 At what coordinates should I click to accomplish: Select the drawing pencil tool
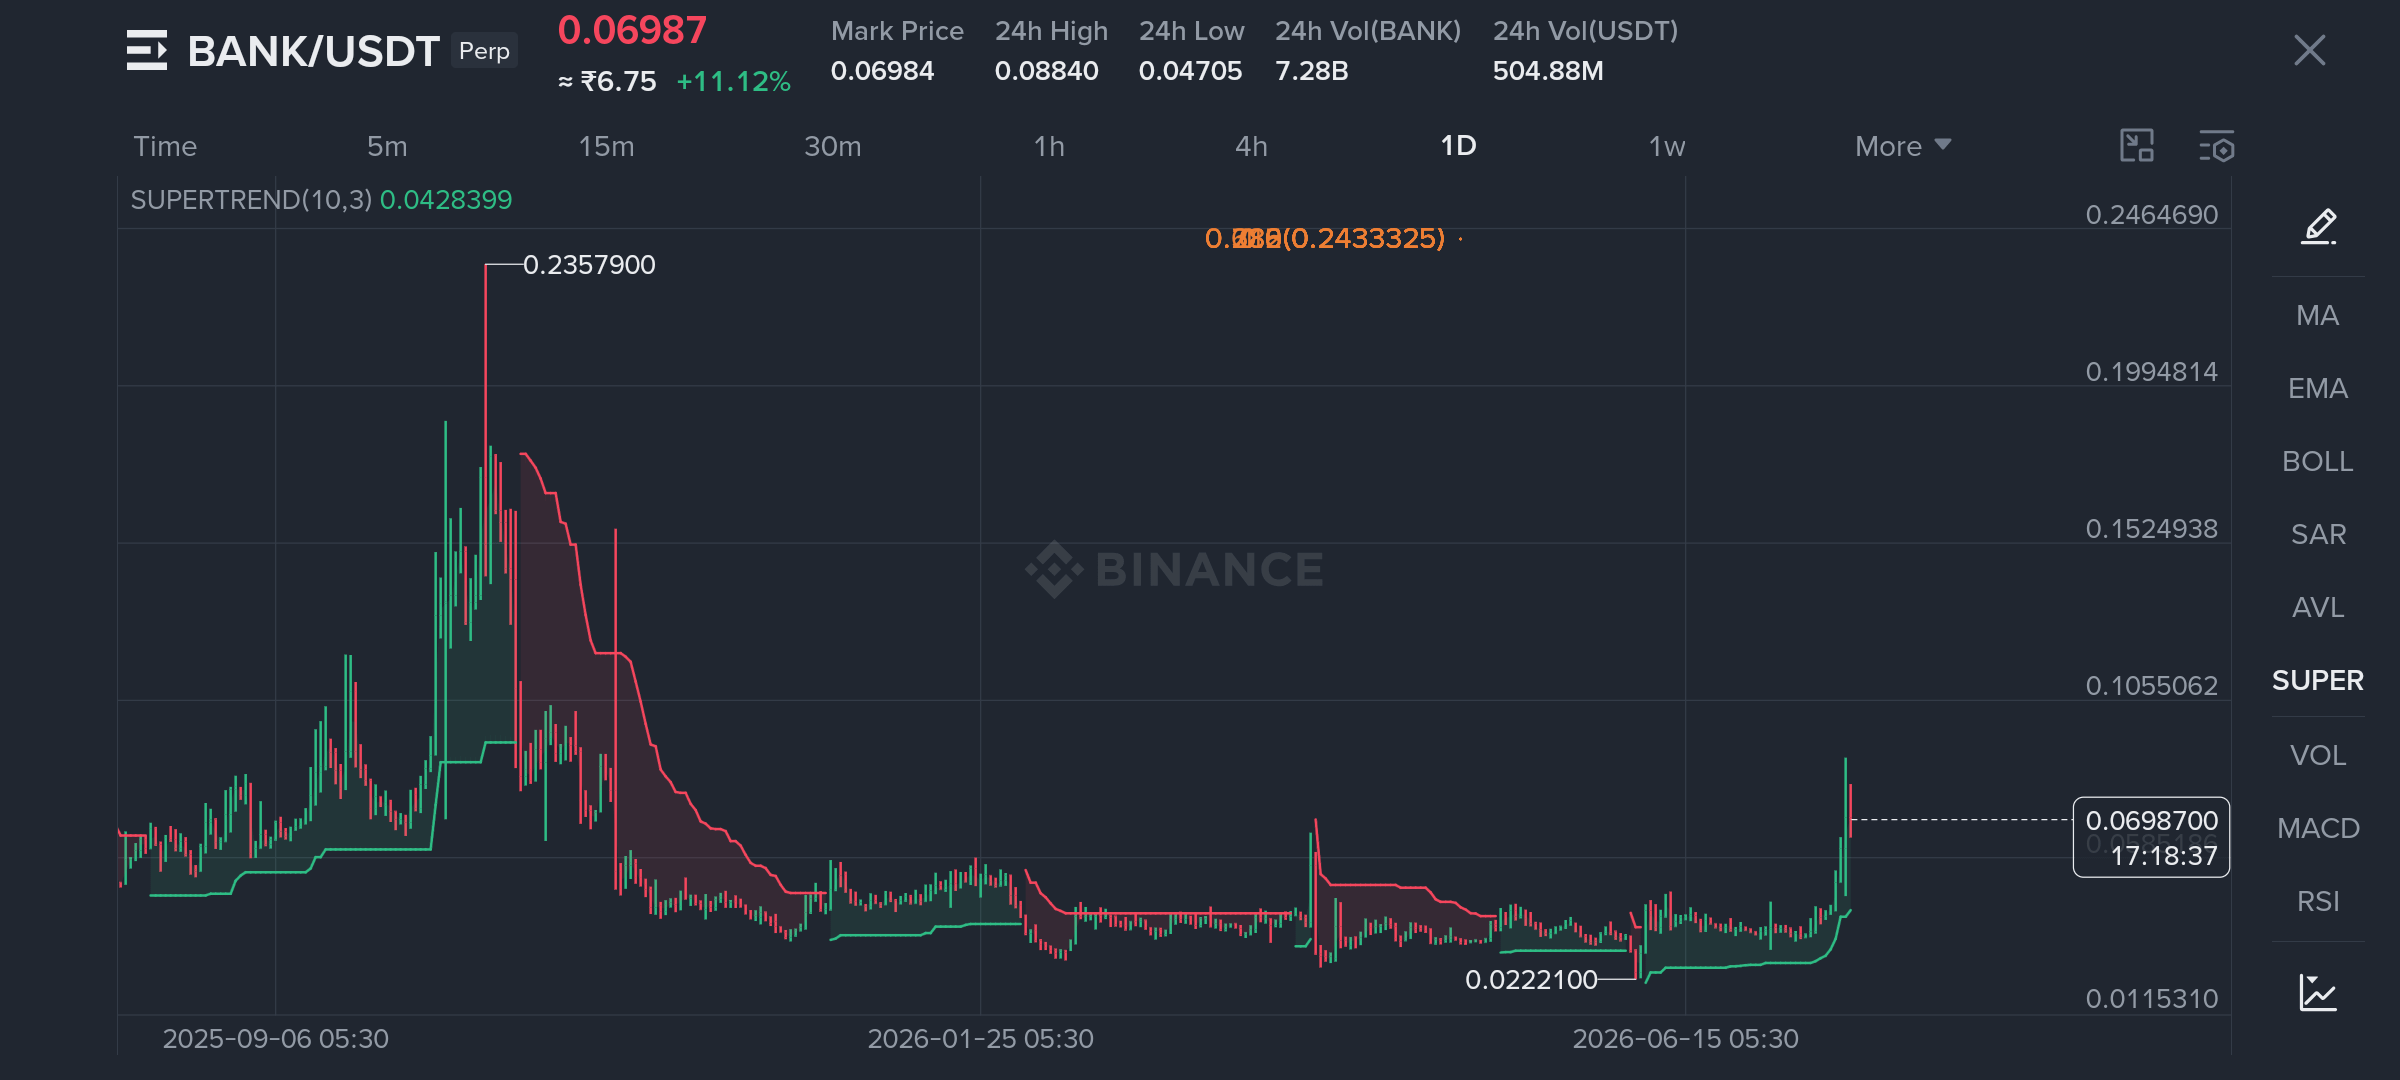pyautogui.click(x=2319, y=226)
